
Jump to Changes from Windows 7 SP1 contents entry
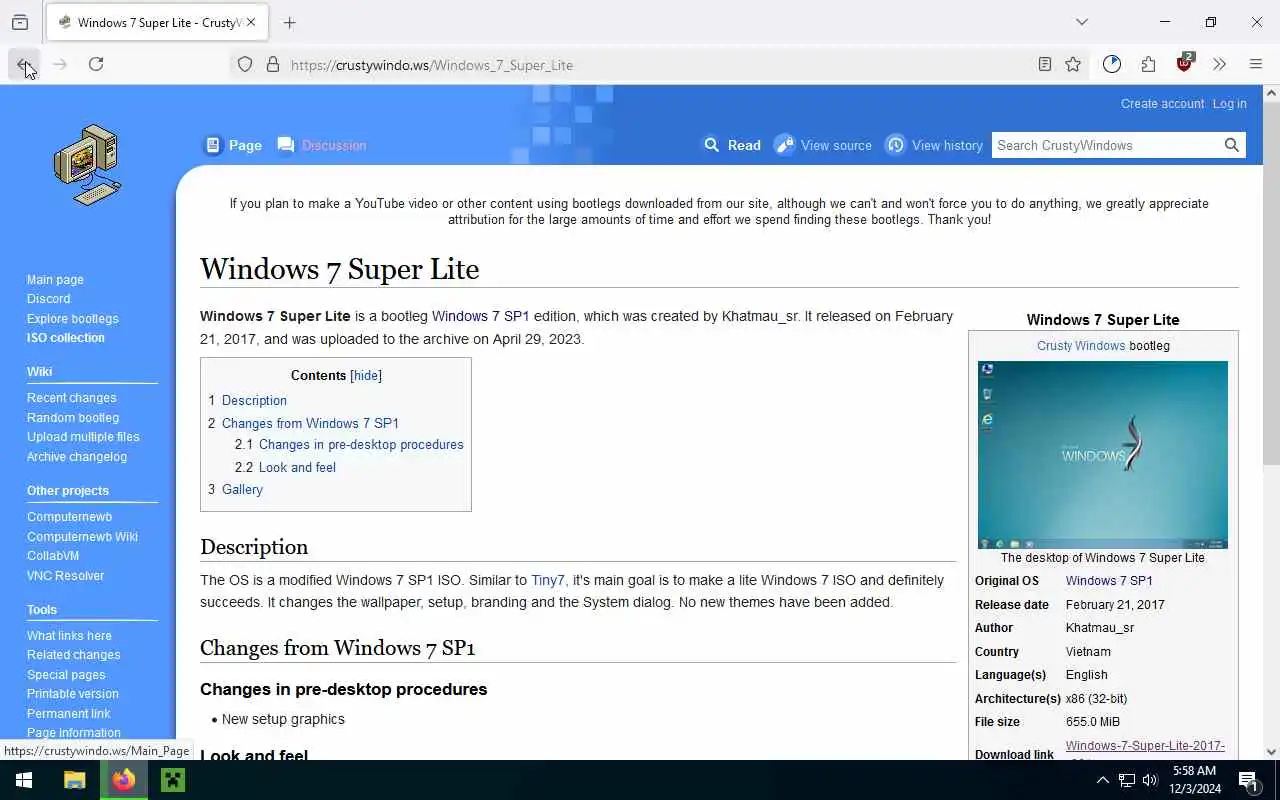pos(310,423)
